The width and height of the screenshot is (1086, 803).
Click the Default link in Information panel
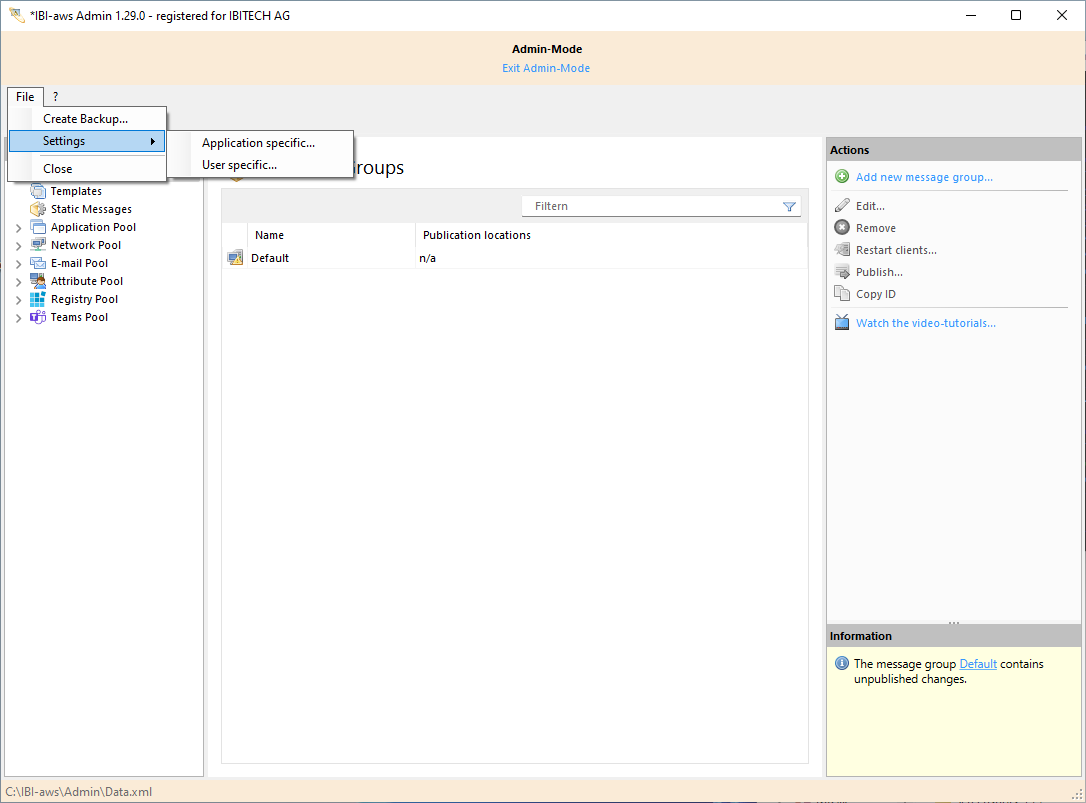tap(977, 664)
